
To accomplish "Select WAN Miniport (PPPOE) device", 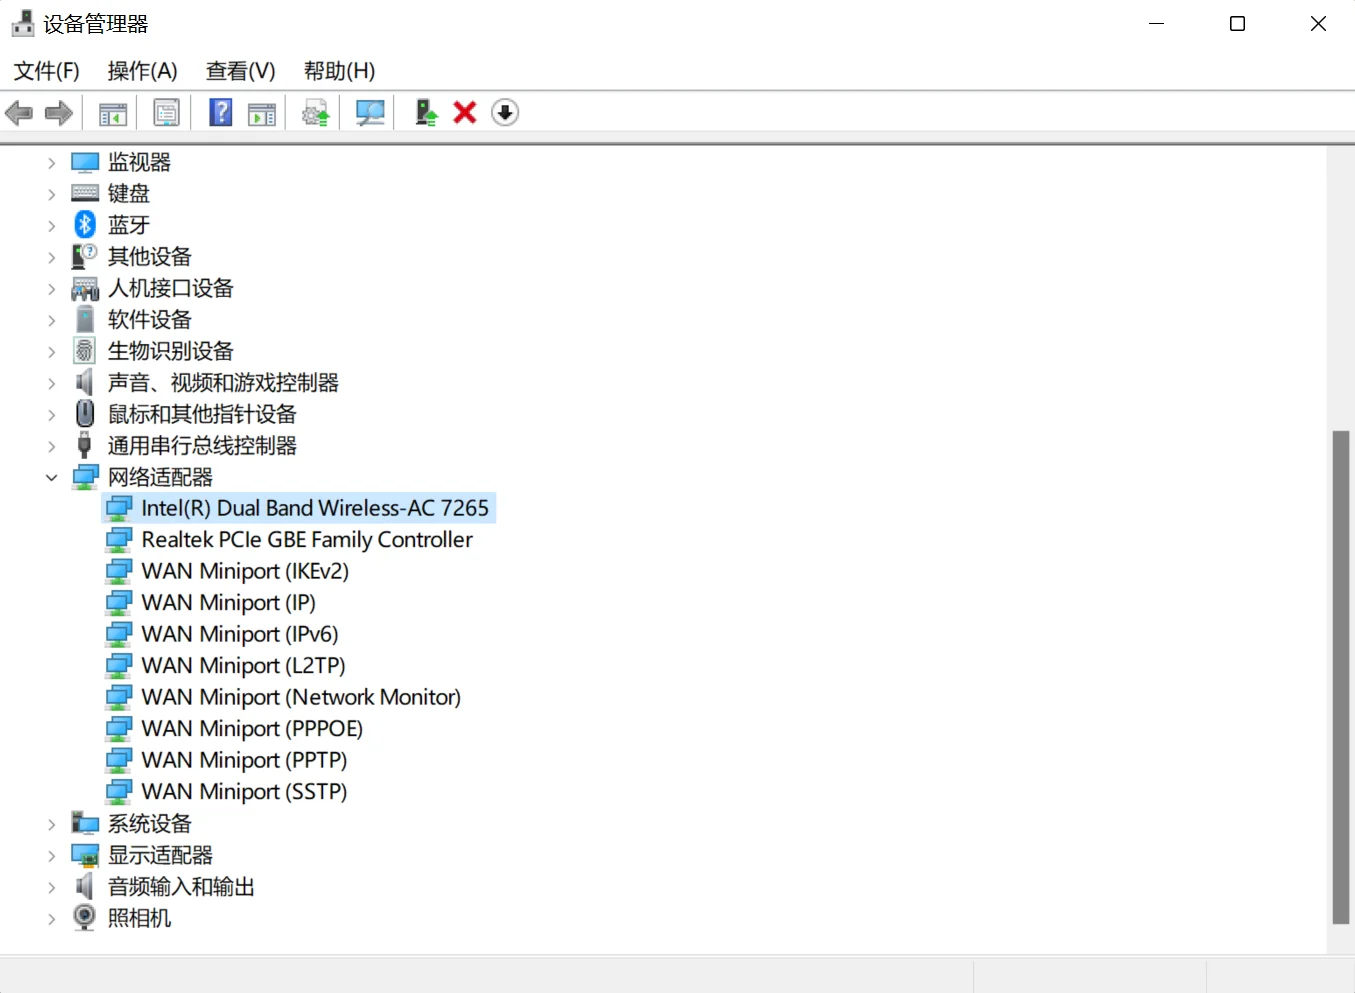I will 251,728.
